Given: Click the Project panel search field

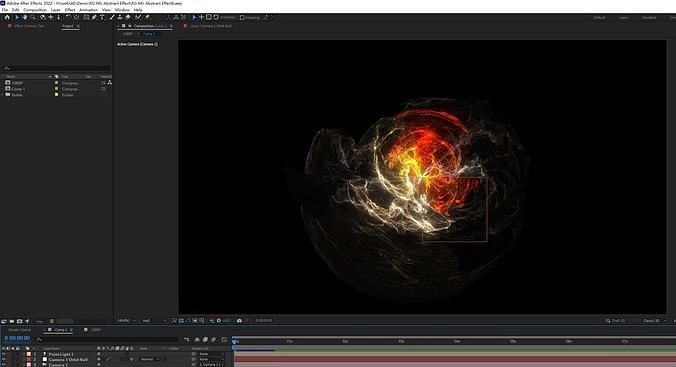Looking at the screenshot, I should click(56, 68).
